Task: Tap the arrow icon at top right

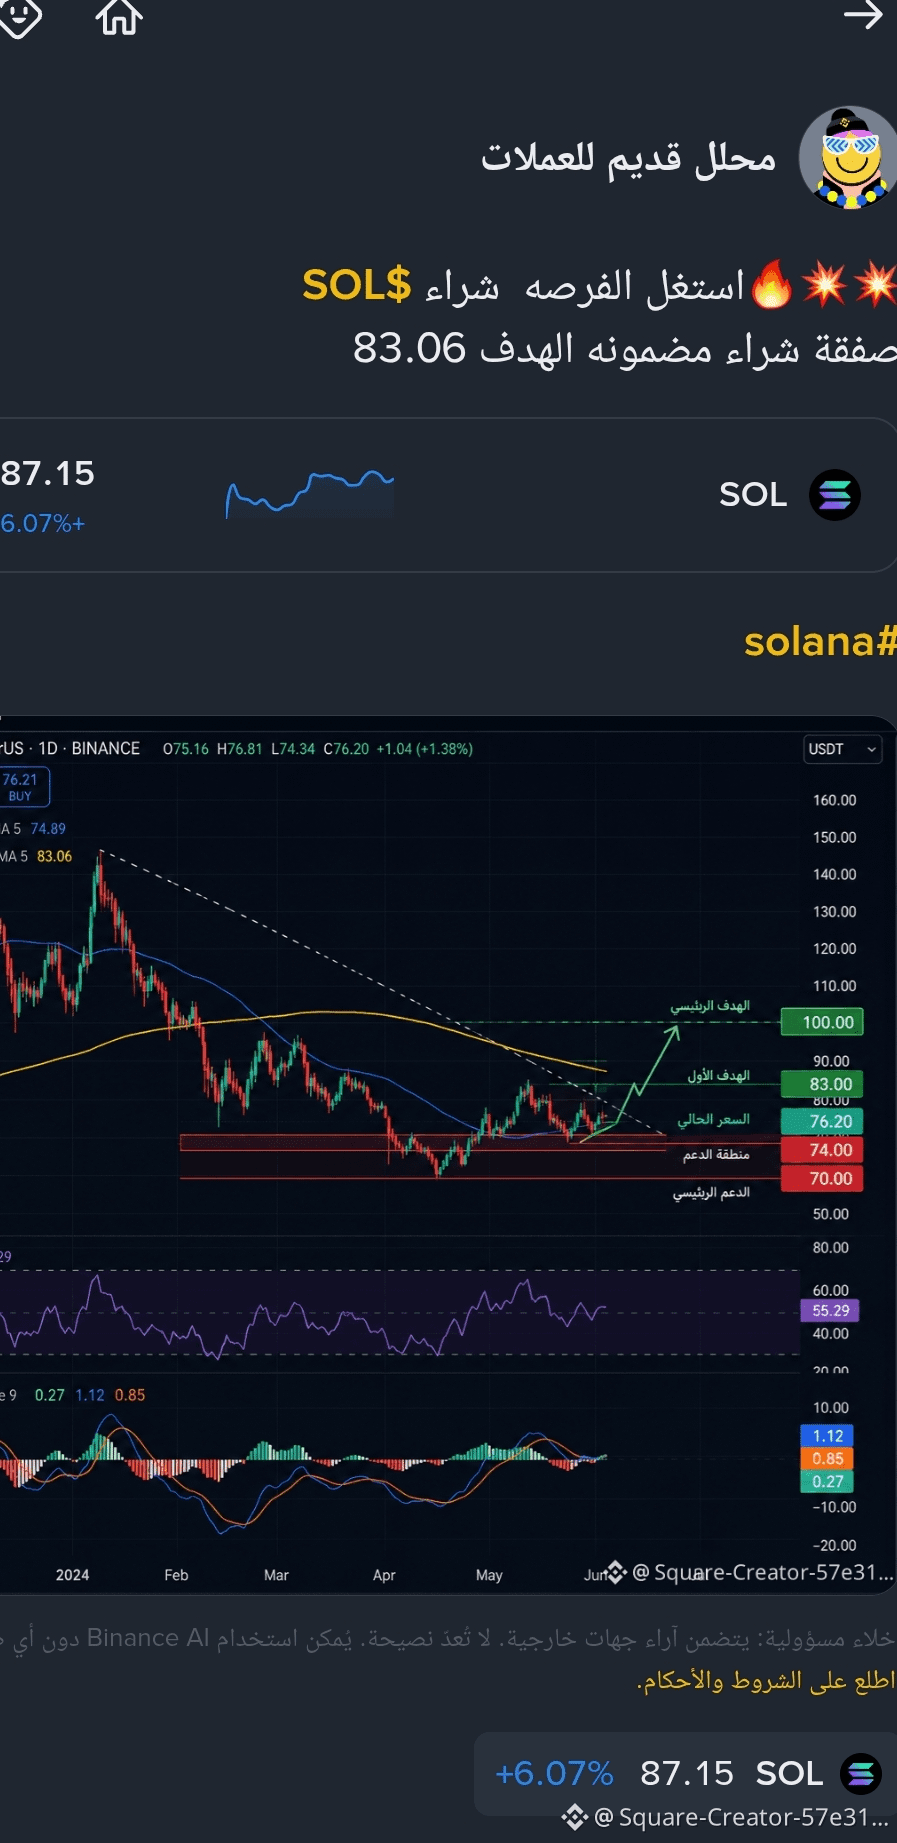Action: pos(863,15)
